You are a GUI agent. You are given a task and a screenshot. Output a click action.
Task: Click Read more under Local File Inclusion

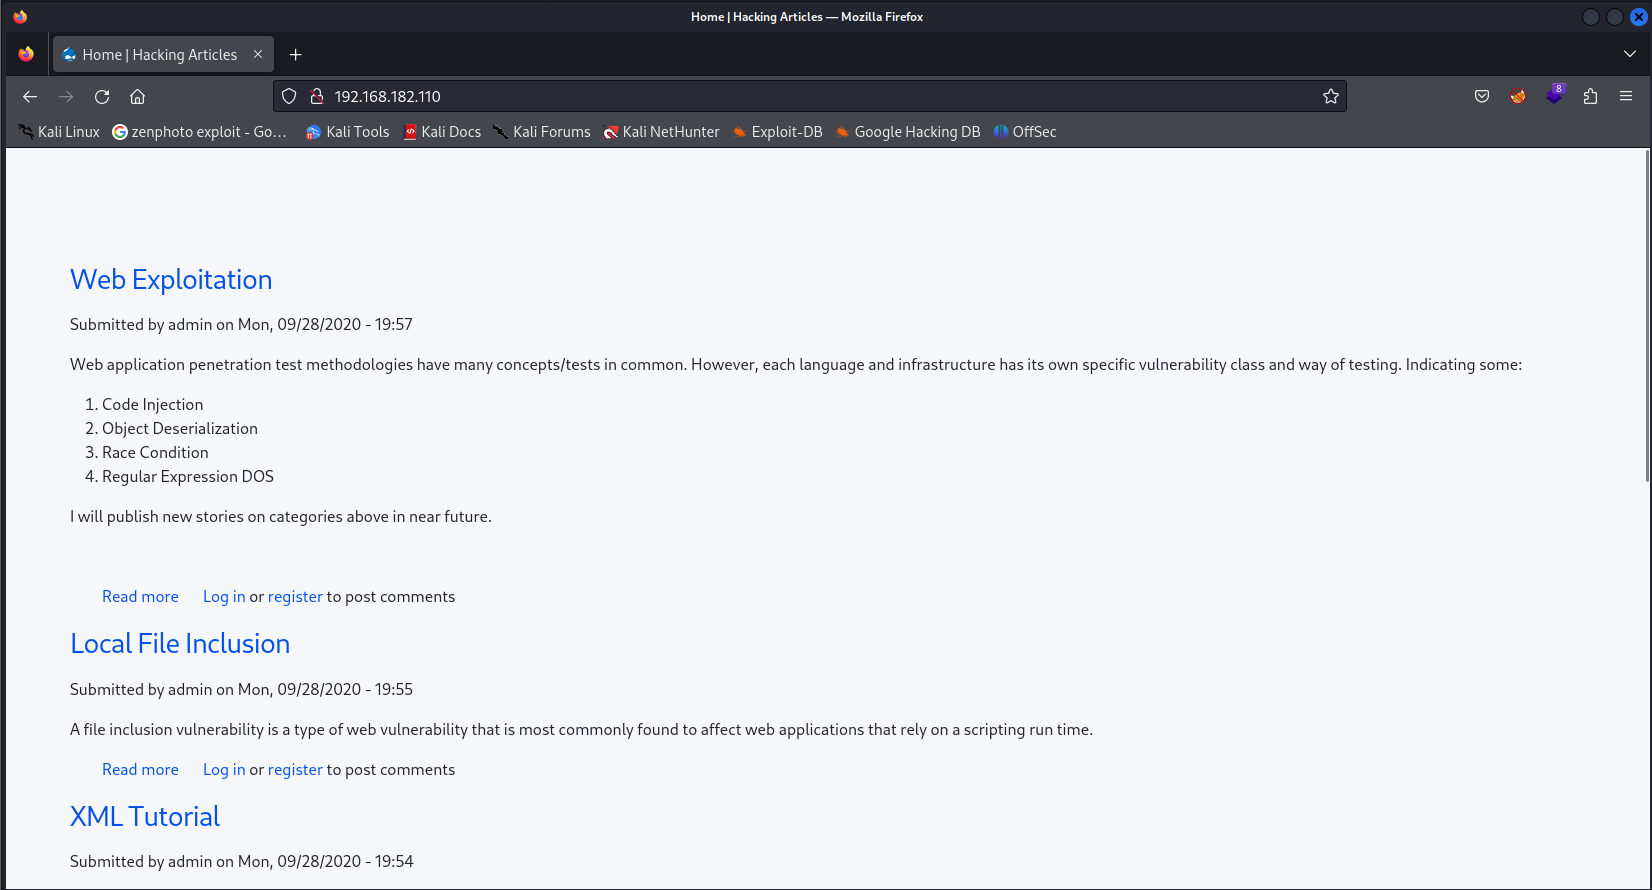140,770
